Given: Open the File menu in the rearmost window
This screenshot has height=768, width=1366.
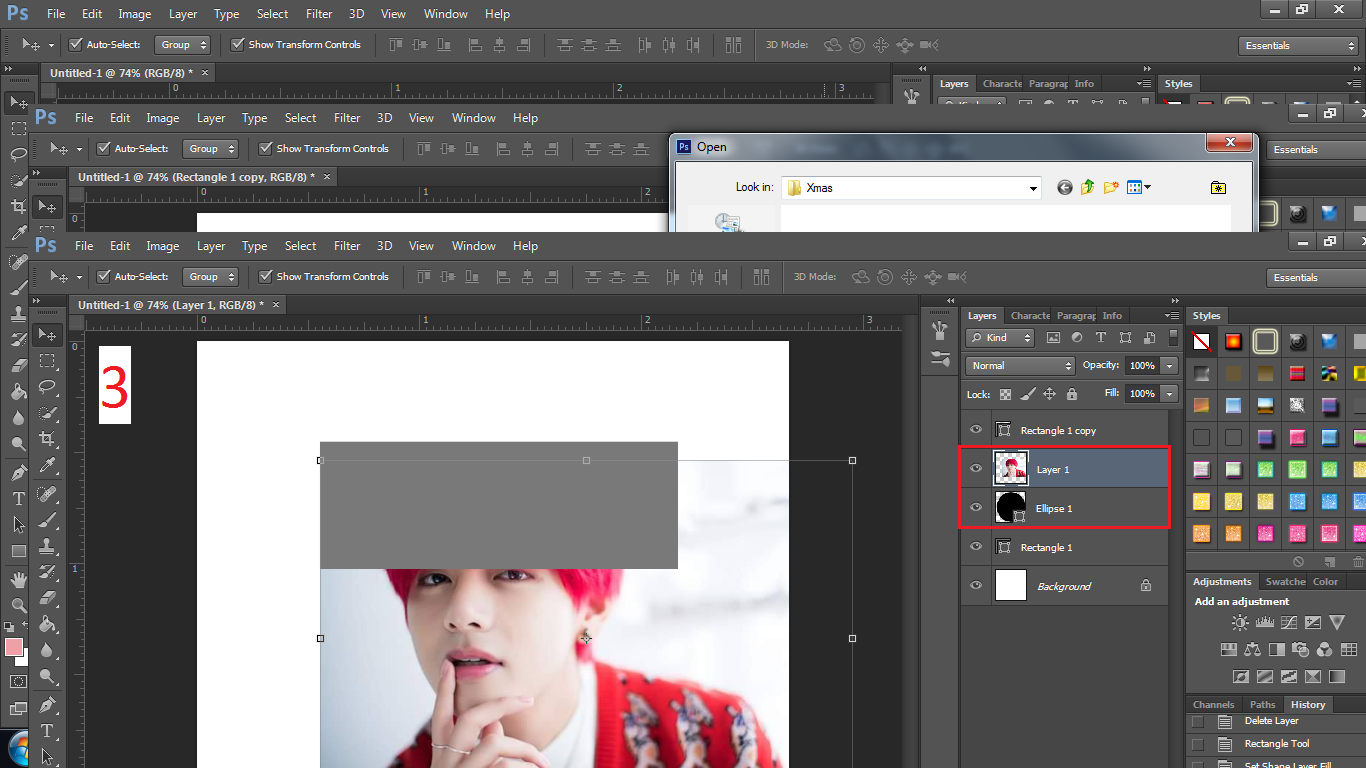Looking at the screenshot, I should 56,14.
